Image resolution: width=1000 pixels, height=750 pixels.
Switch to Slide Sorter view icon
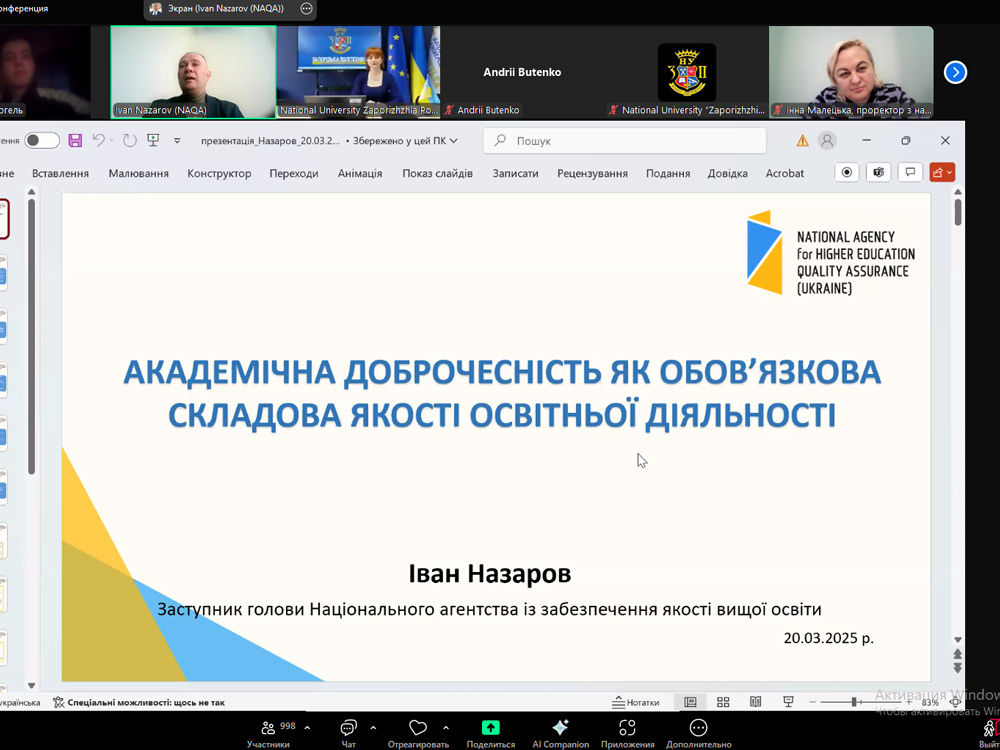point(723,702)
